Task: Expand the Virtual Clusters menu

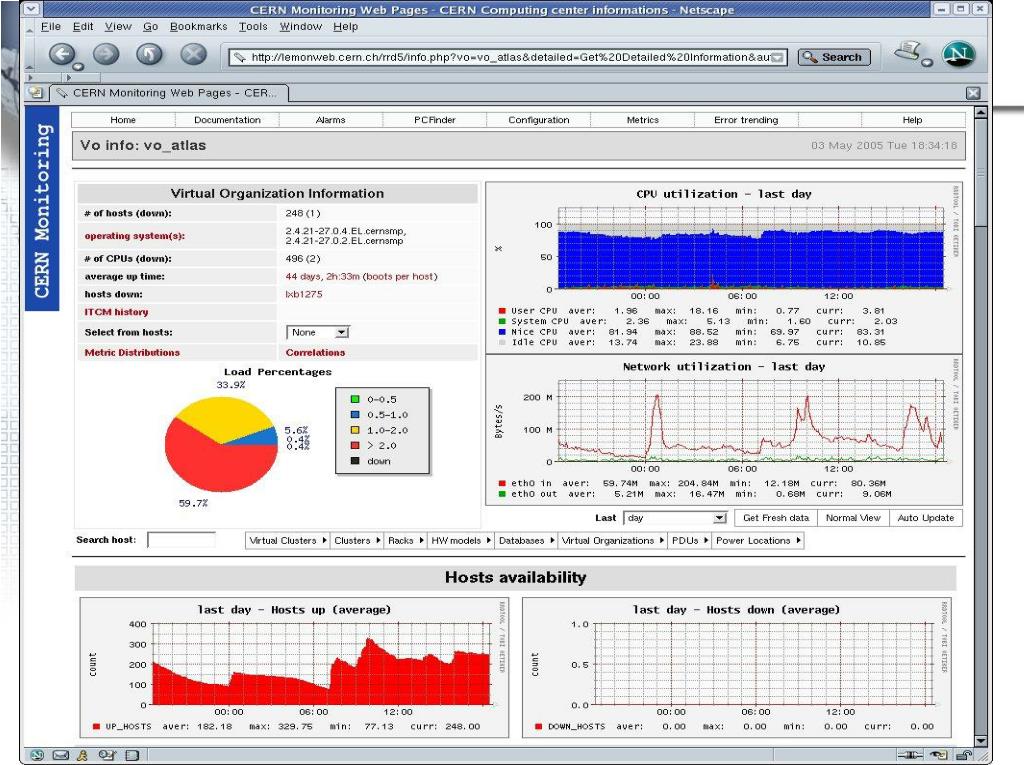Action: tap(287, 540)
